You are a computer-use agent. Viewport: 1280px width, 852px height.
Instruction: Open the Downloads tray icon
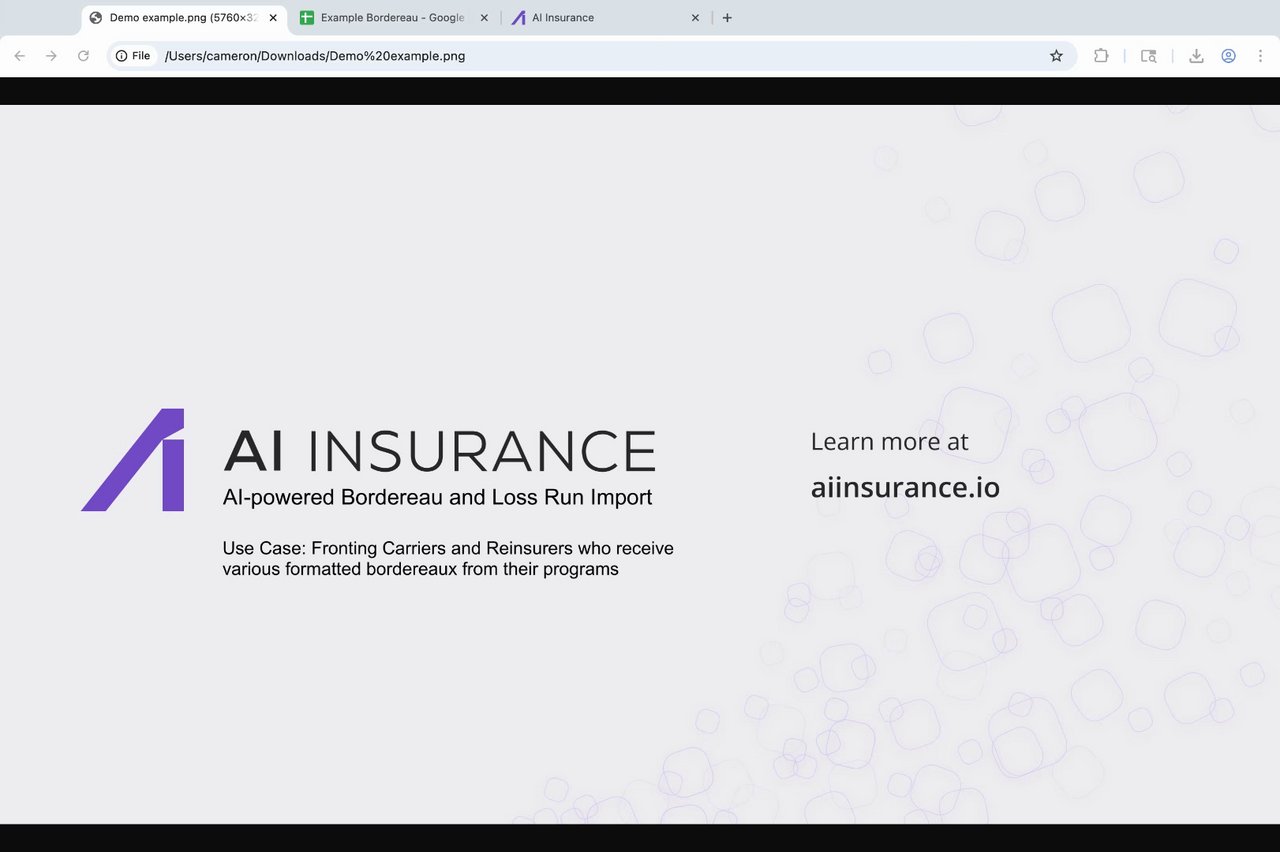[1196, 56]
